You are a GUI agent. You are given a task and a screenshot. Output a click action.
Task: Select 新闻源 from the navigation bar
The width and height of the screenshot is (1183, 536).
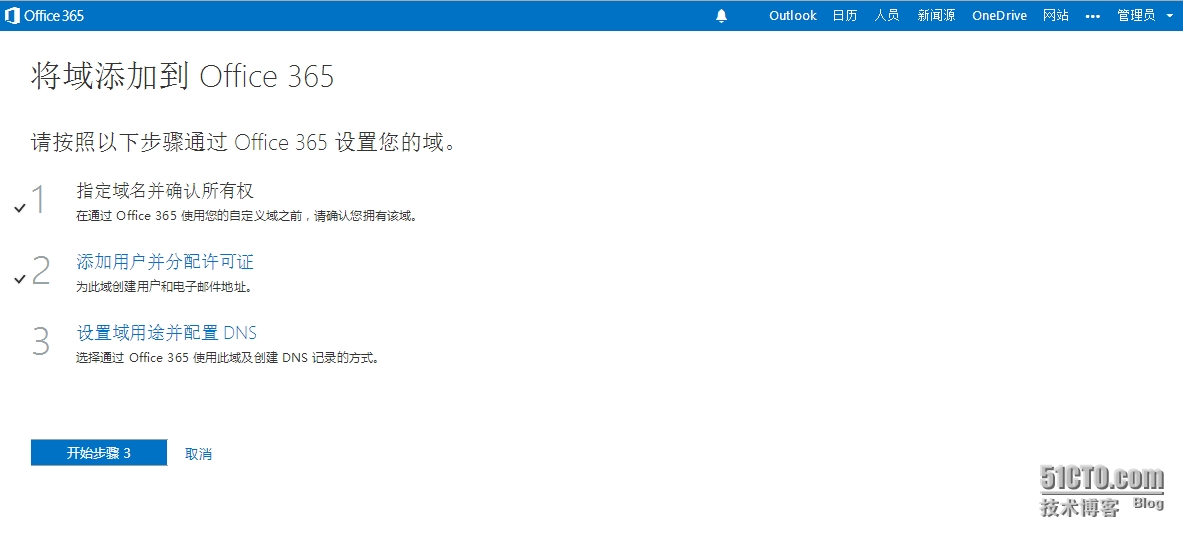[936, 16]
